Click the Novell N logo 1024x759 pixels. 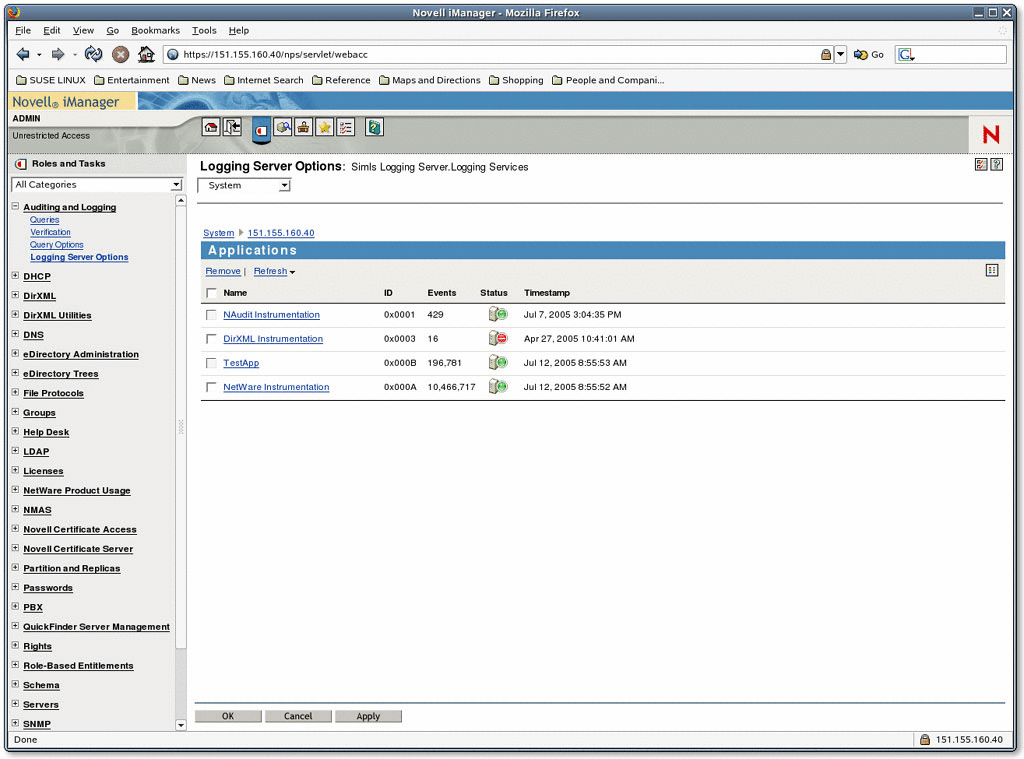(x=991, y=135)
